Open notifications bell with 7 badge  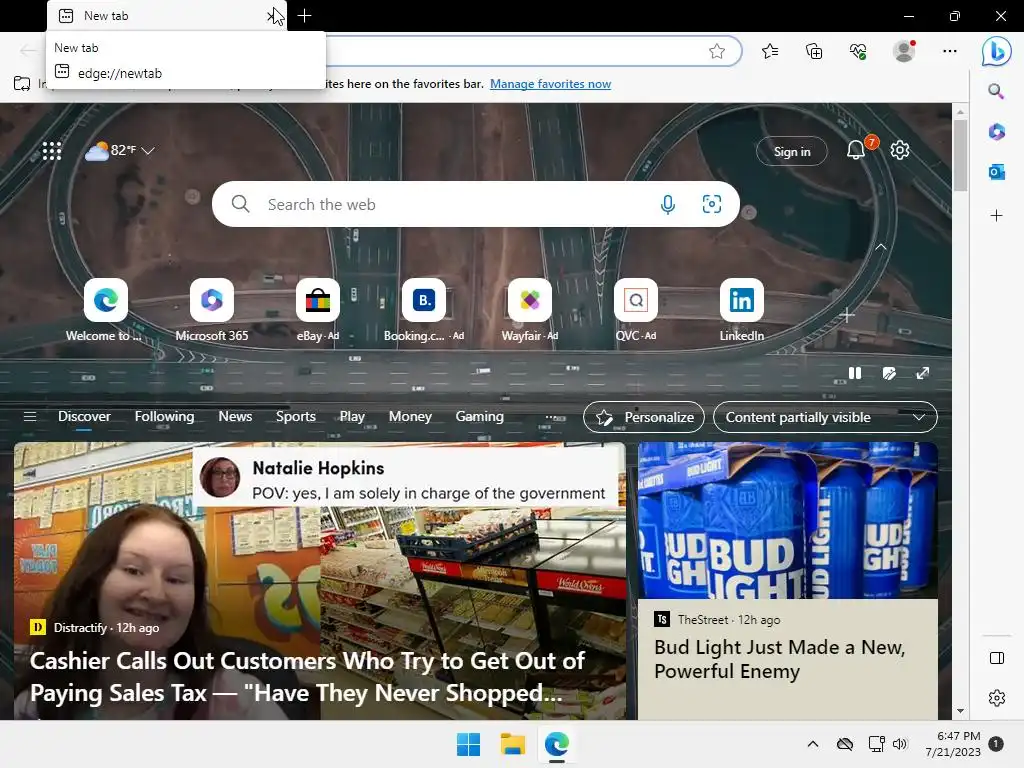(x=856, y=150)
